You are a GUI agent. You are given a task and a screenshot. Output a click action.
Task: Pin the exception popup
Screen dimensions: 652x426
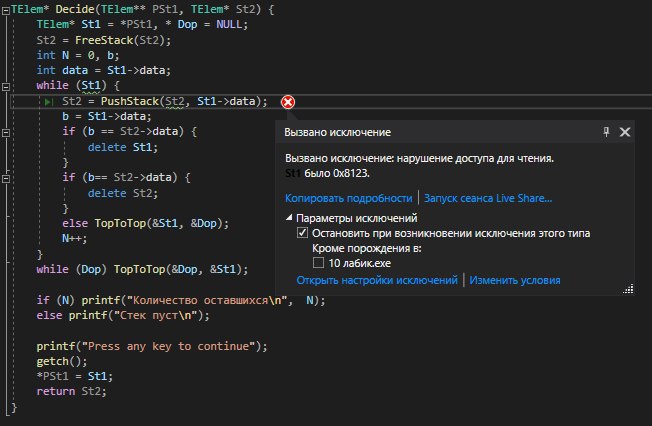[606, 132]
